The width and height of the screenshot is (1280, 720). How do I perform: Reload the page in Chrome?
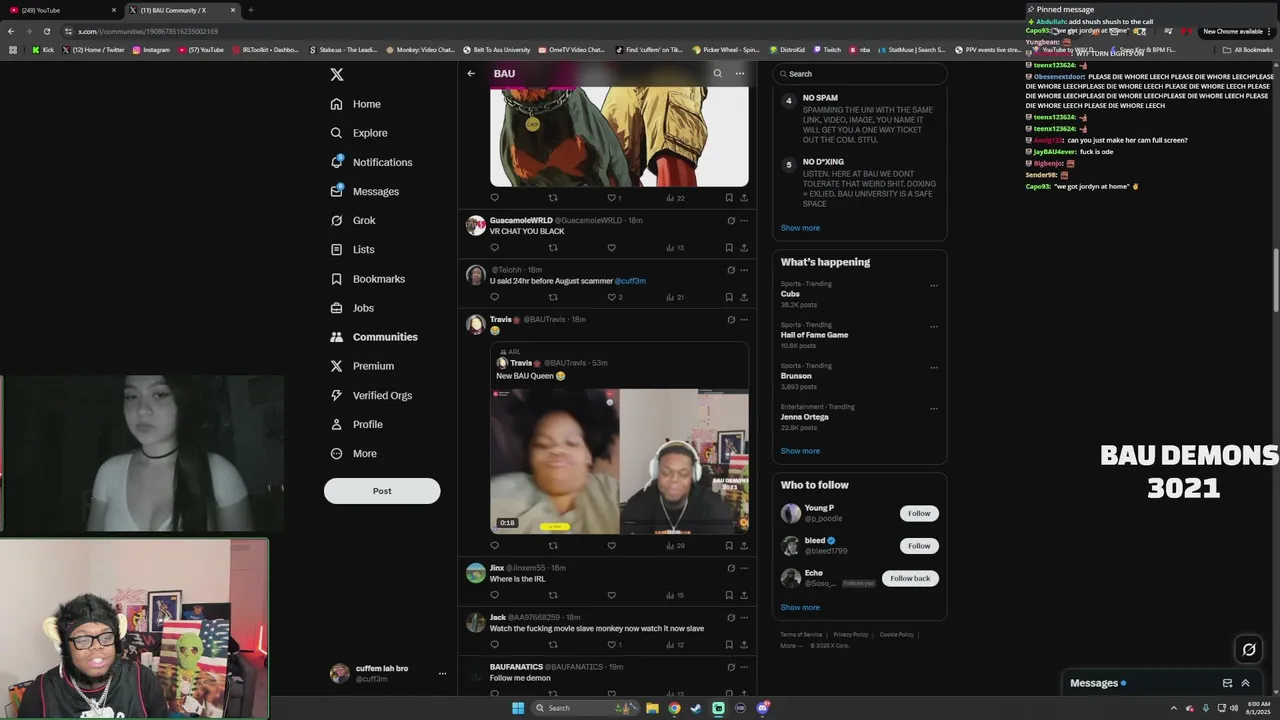[x=46, y=31]
